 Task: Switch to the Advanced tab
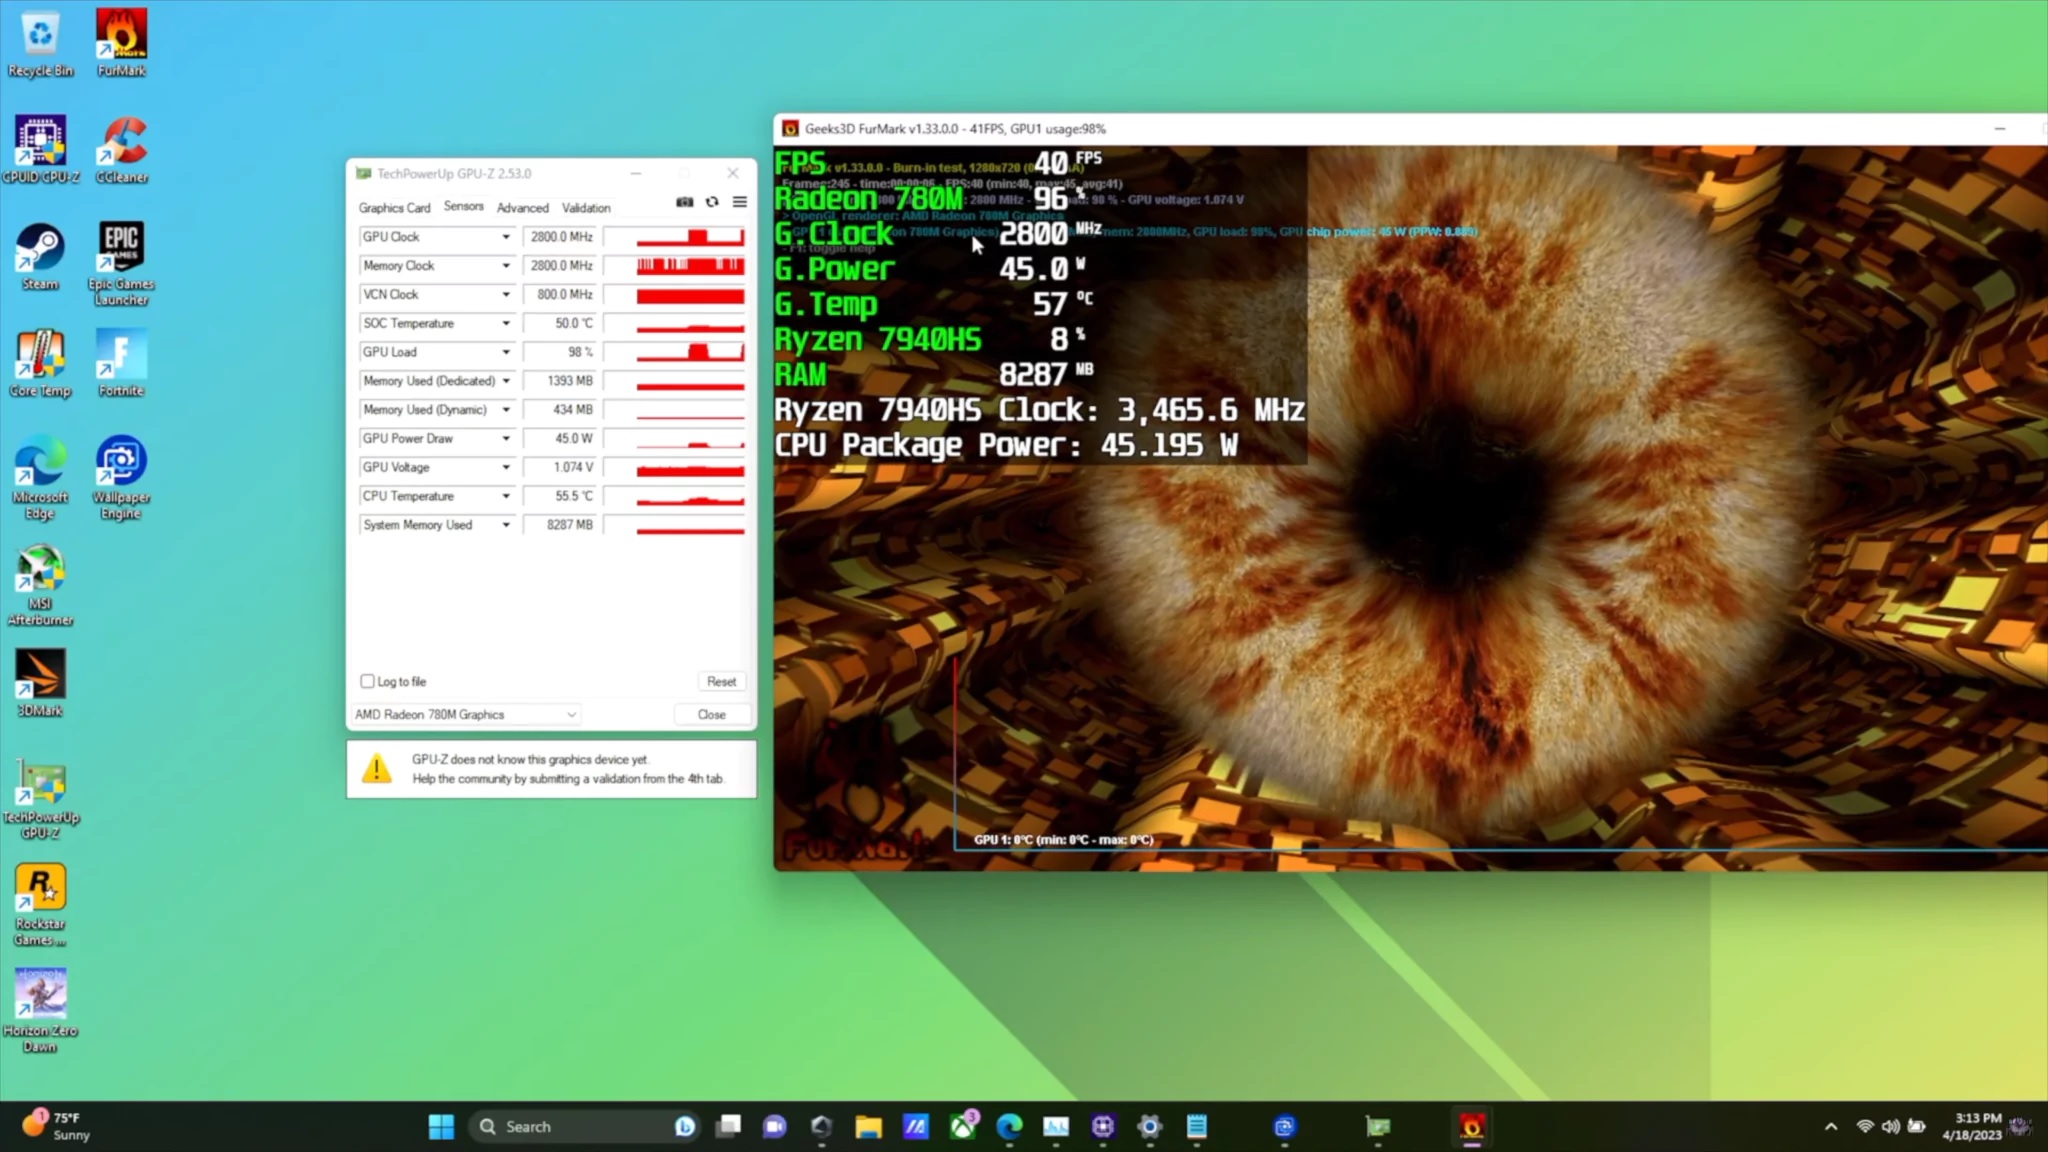pos(522,208)
